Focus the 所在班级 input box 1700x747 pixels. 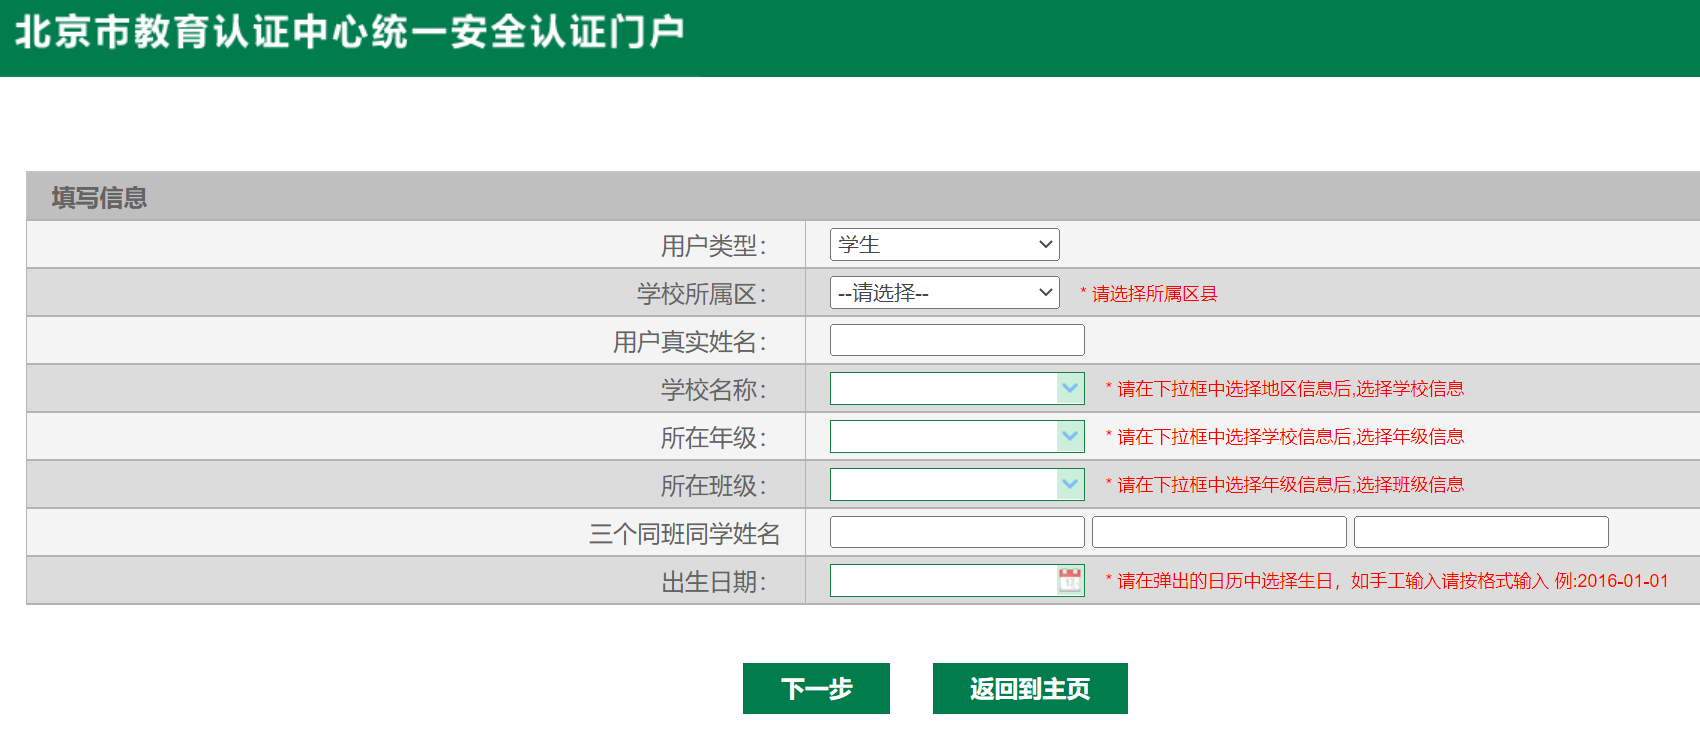point(943,484)
